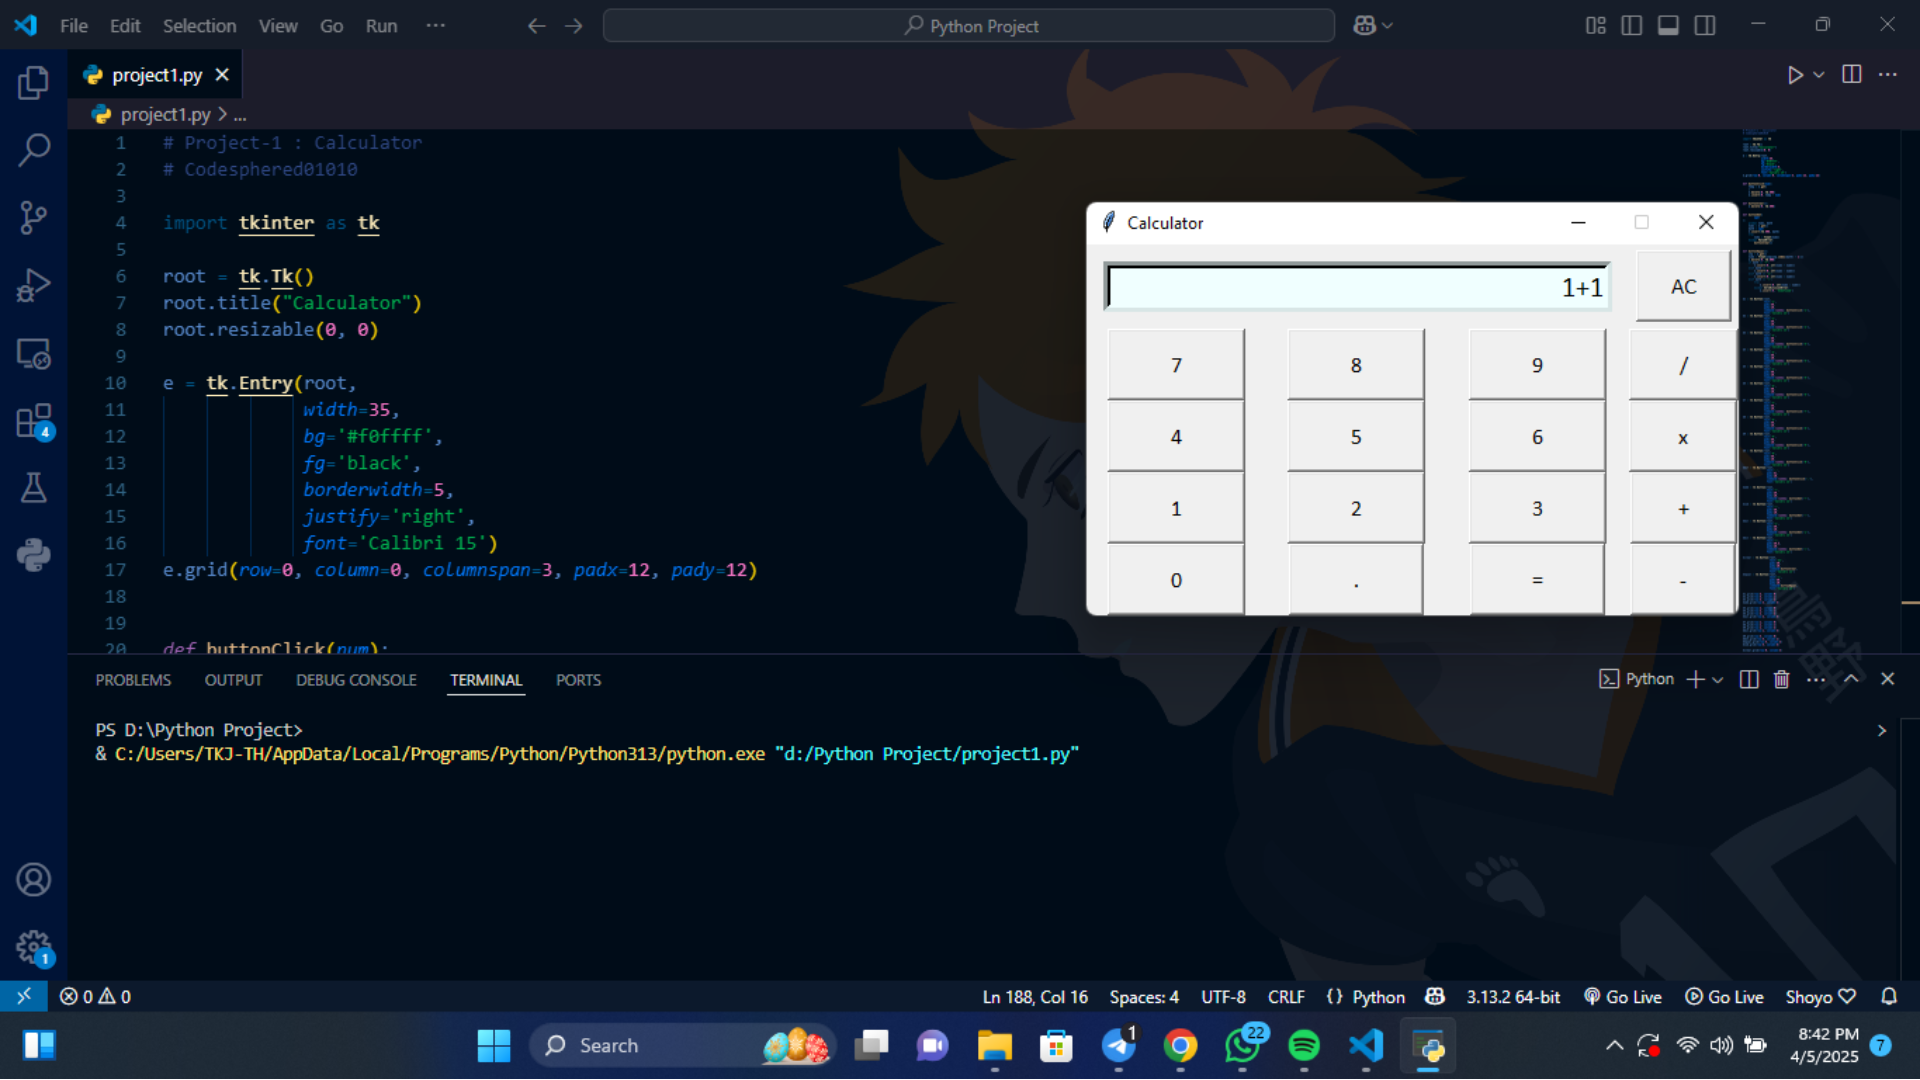Click the calculator display entry field
The height and width of the screenshot is (1080, 1920).
(x=1356, y=287)
